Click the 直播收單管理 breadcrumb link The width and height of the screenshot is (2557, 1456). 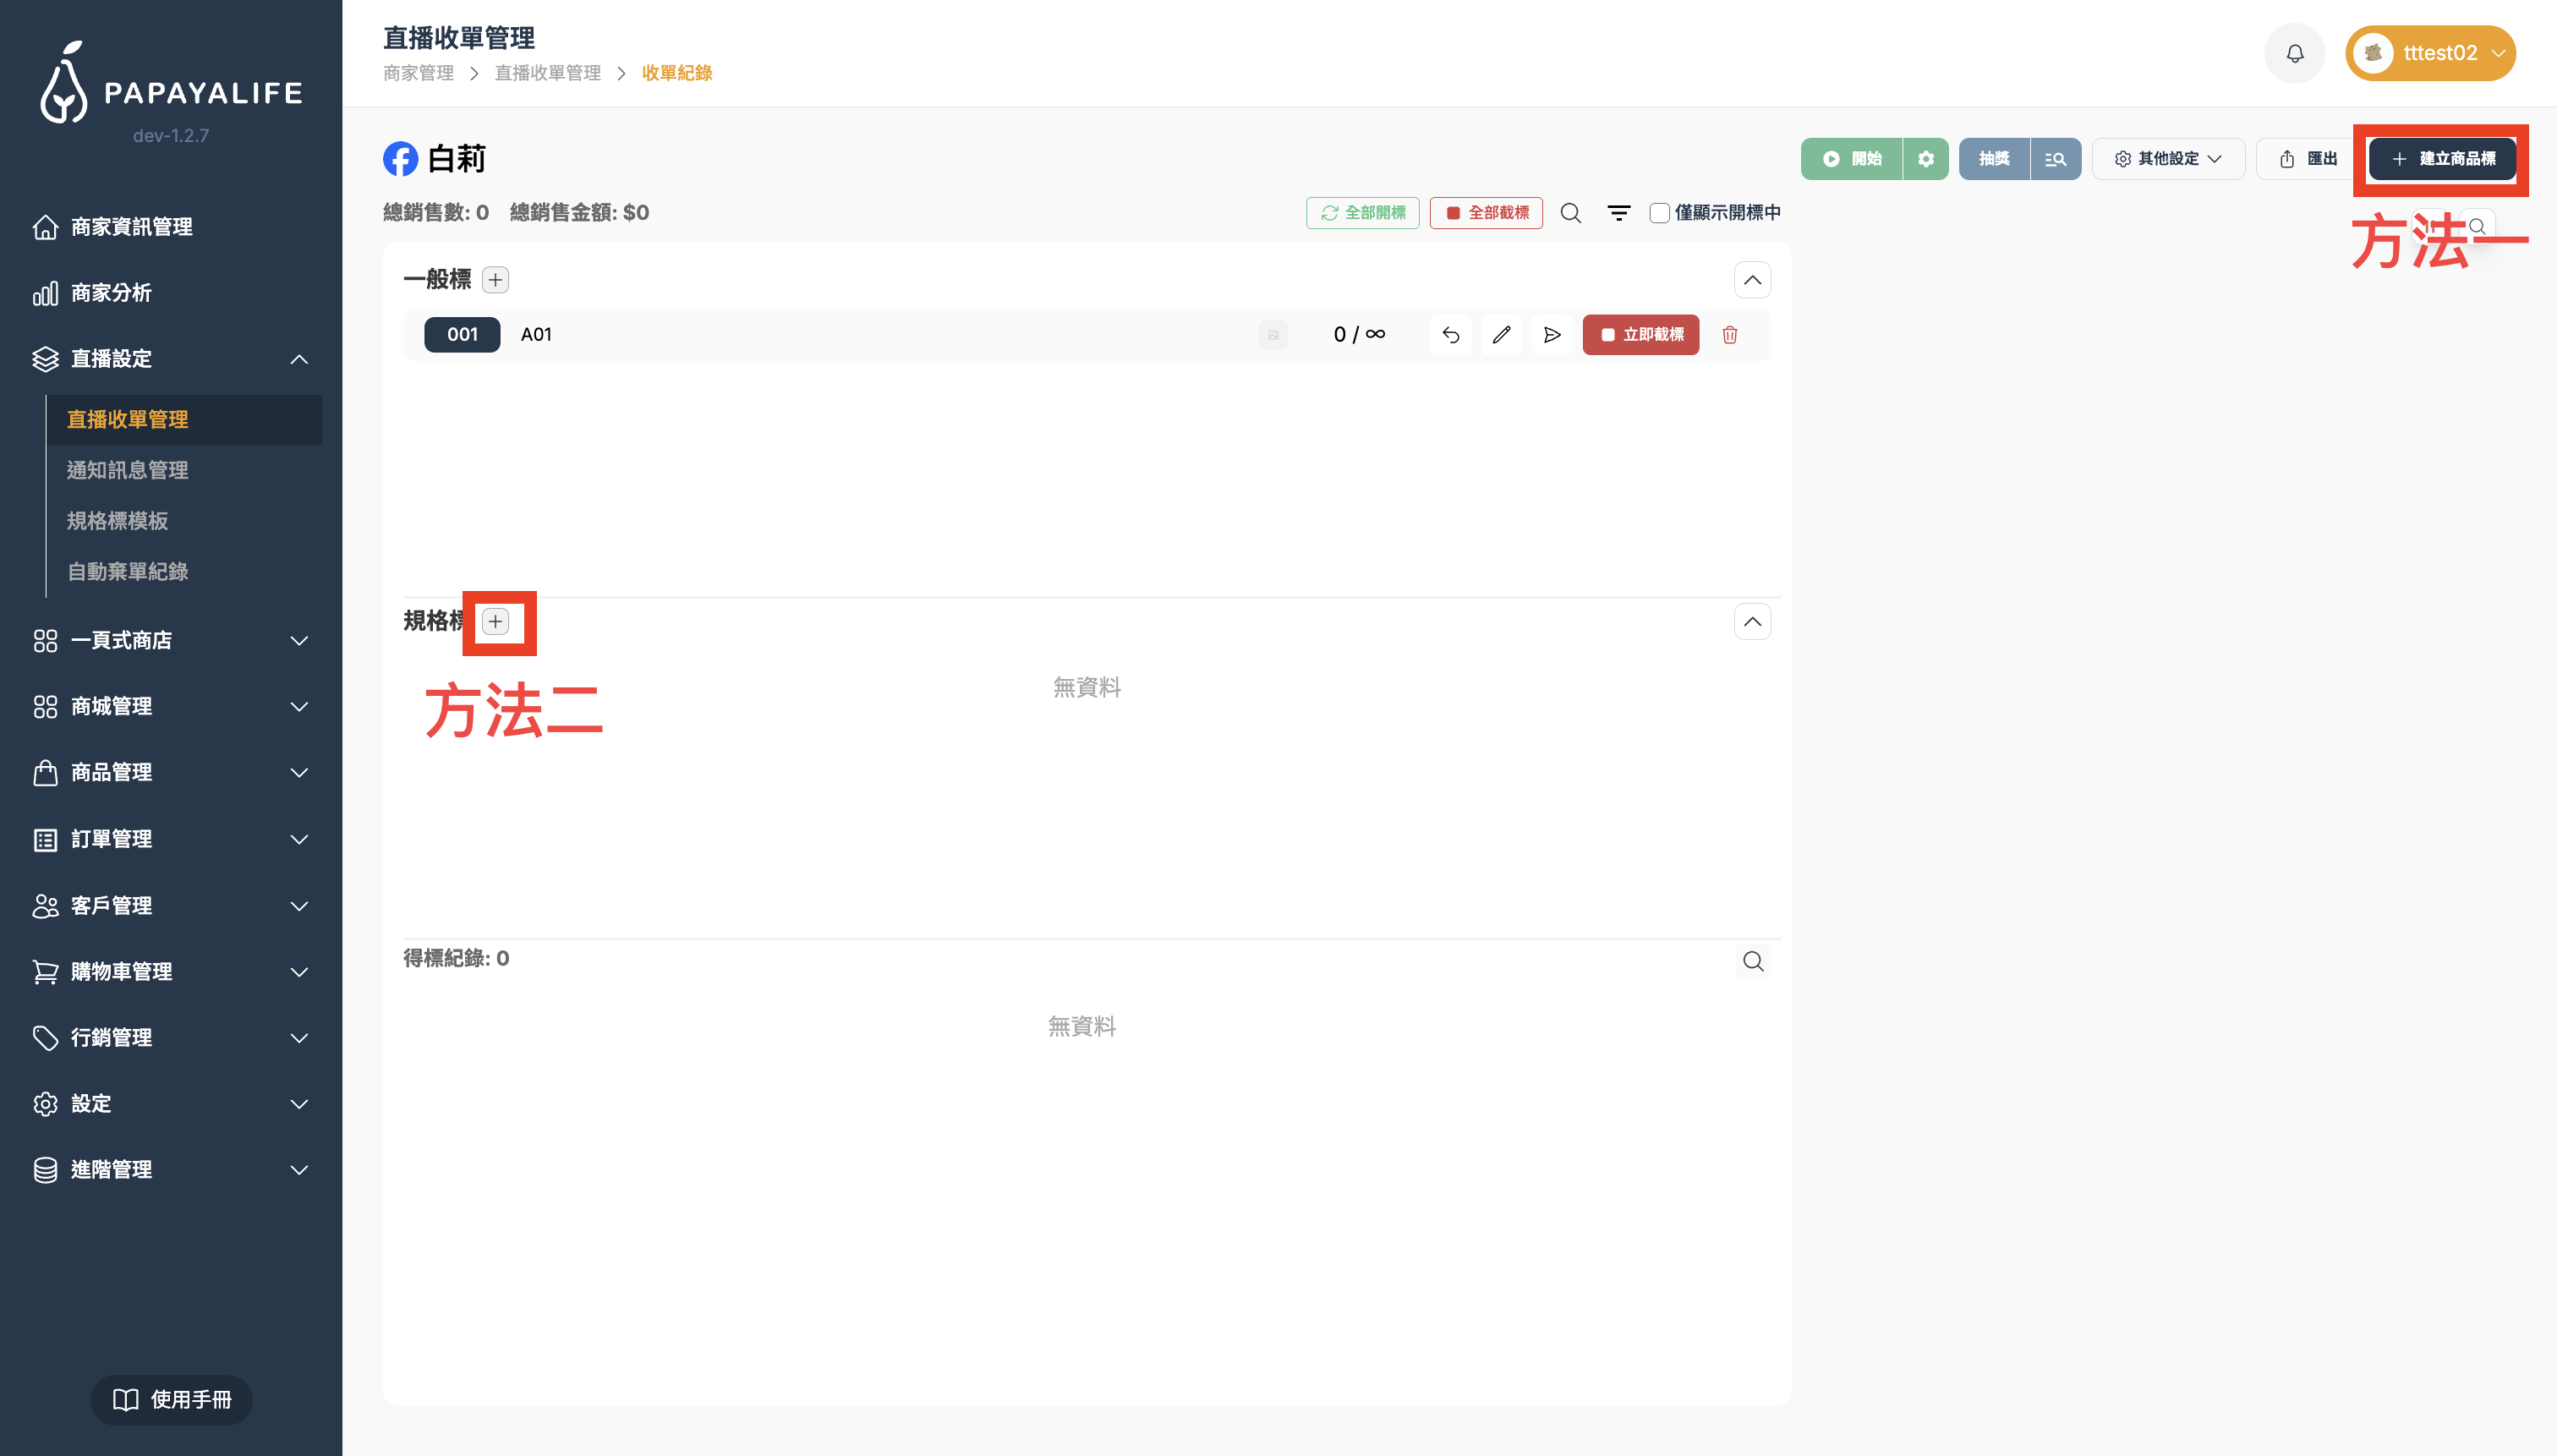pos(547,73)
